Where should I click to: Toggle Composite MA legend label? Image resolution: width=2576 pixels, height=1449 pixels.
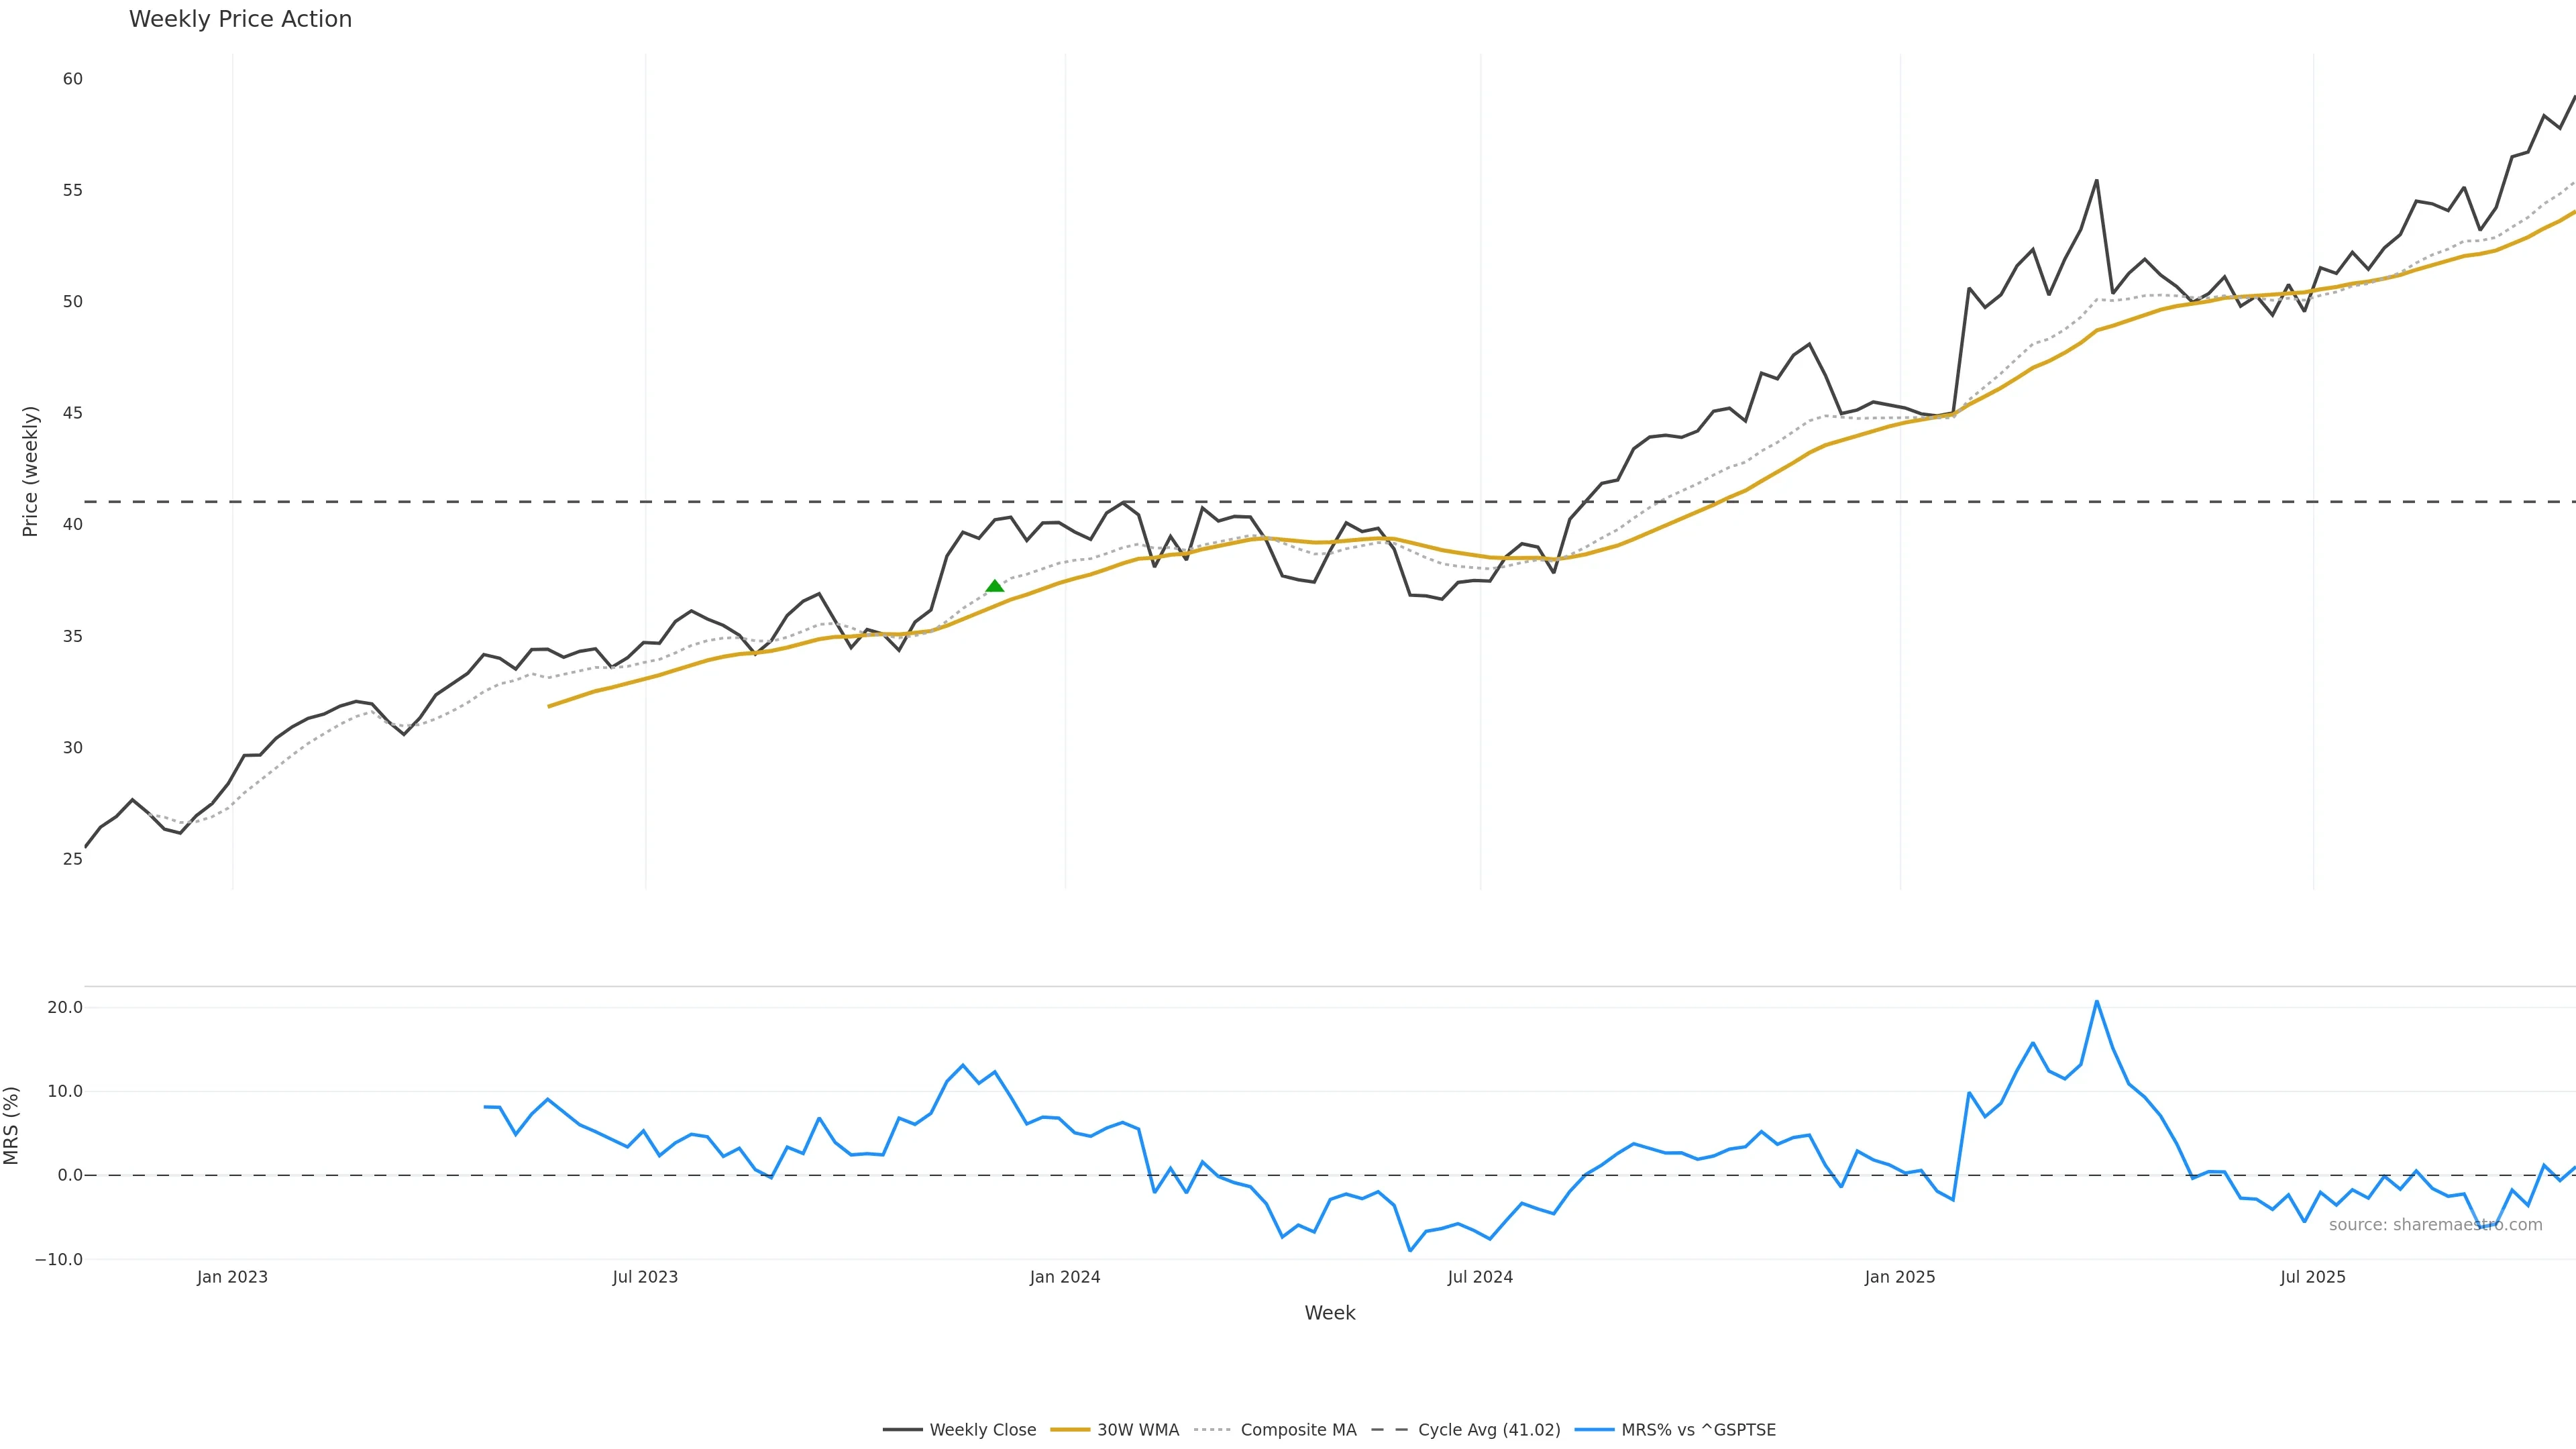tap(1298, 1430)
